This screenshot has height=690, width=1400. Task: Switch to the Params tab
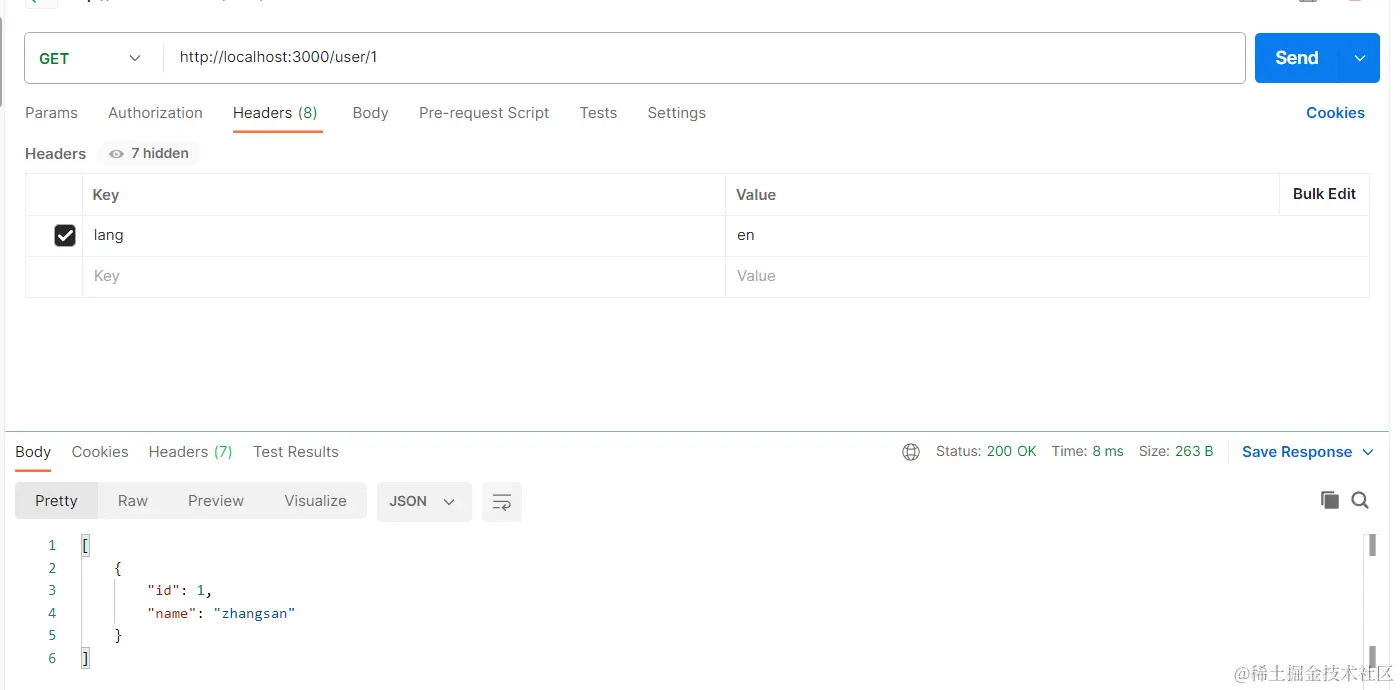[51, 113]
